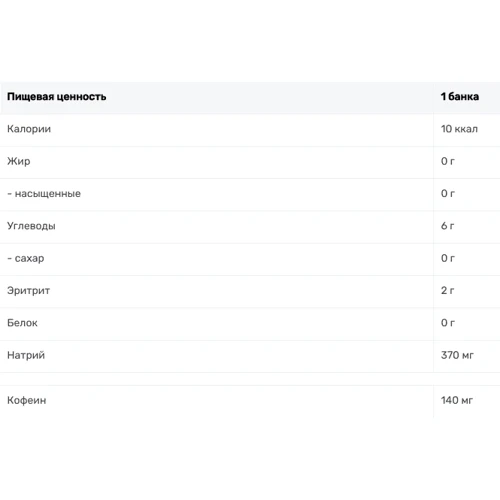The width and height of the screenshot is (500, 500).
Task: Select the 140 мг caffeine value
Action: 457,400
